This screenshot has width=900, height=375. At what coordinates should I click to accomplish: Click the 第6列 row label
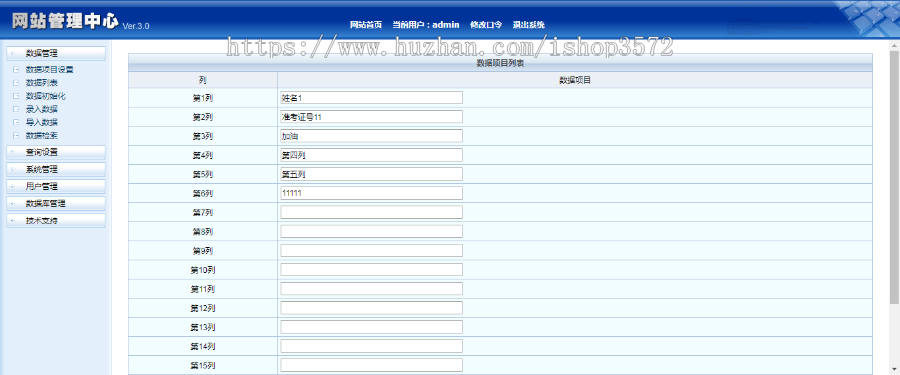pos(203,194)
